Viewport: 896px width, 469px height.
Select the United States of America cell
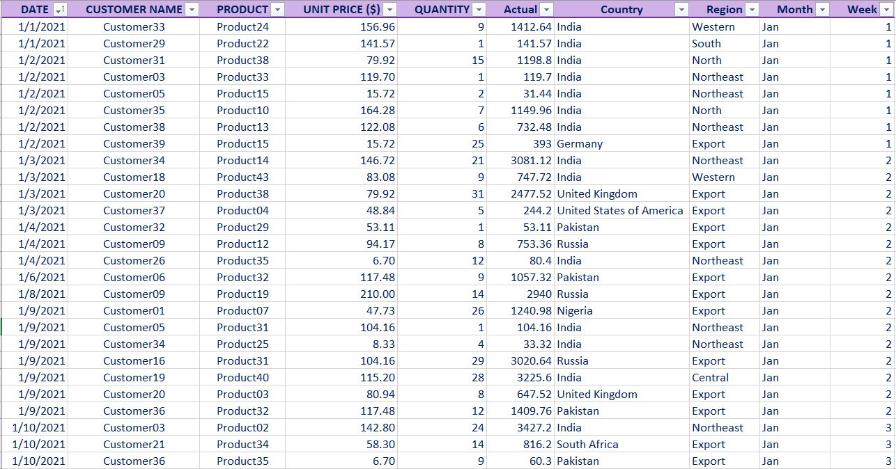[622, 211]
